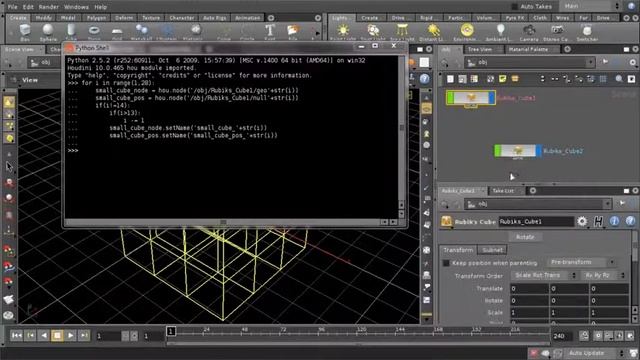Toggle the Auto Takes checkbox
The height and width of the screenshot is (360, 640).
pyautogui.click(x=515, y=7)
